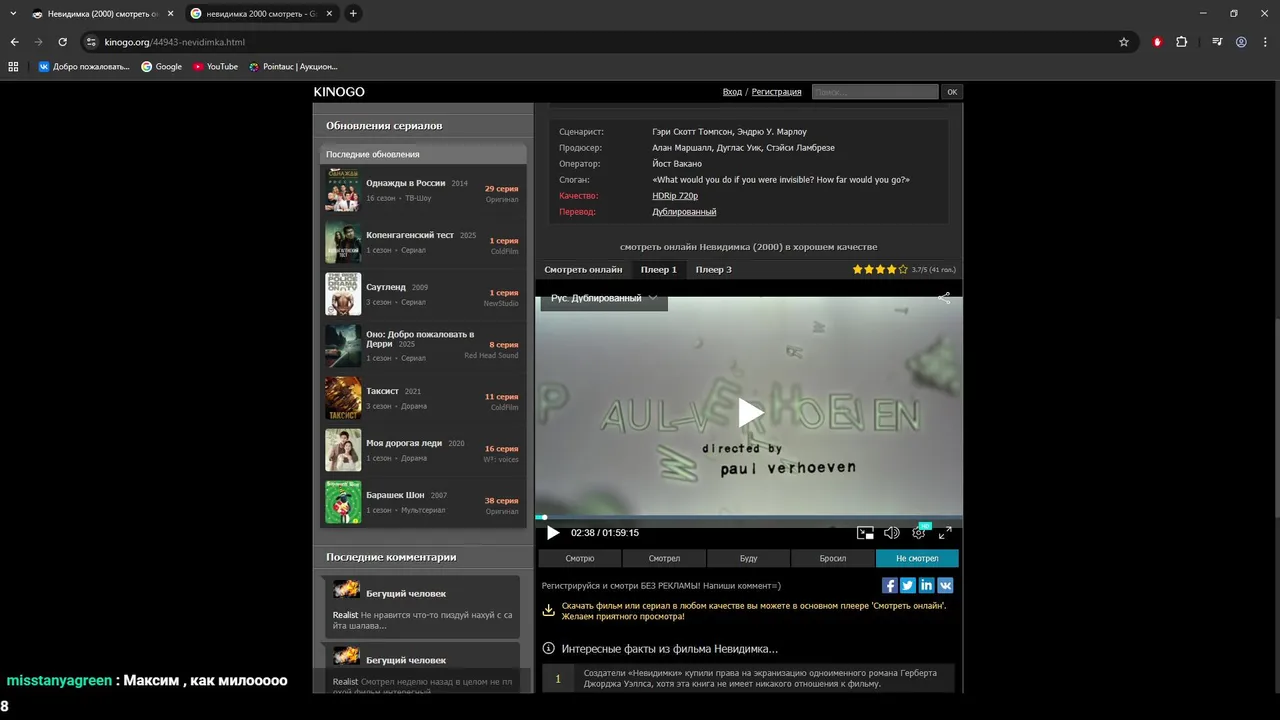
Task: Open Копенгагенский тест series entry
Action: click(423, 242)
